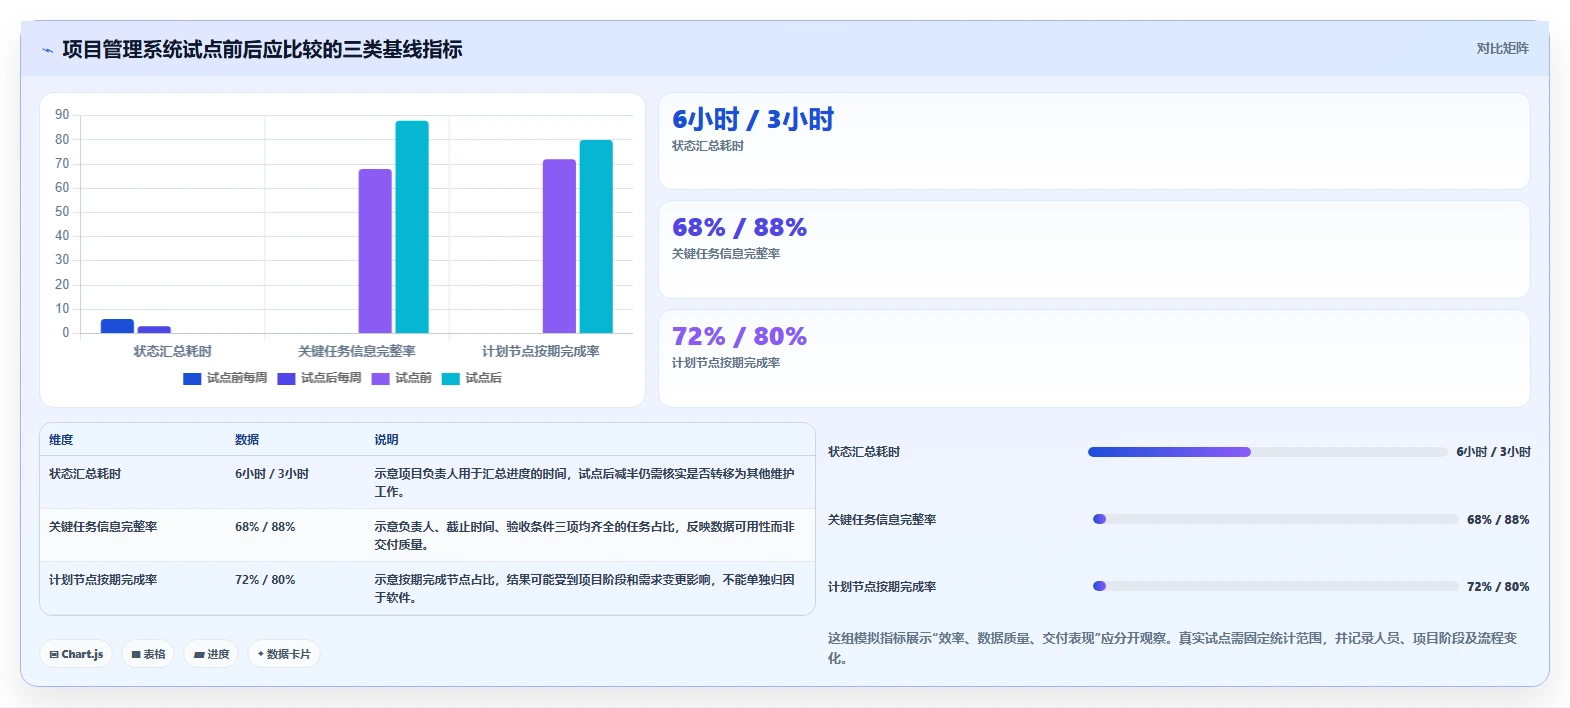Click the 68% / 88% table cell
The width and height of the screenshot is (1570, 708).
(265, 527)
